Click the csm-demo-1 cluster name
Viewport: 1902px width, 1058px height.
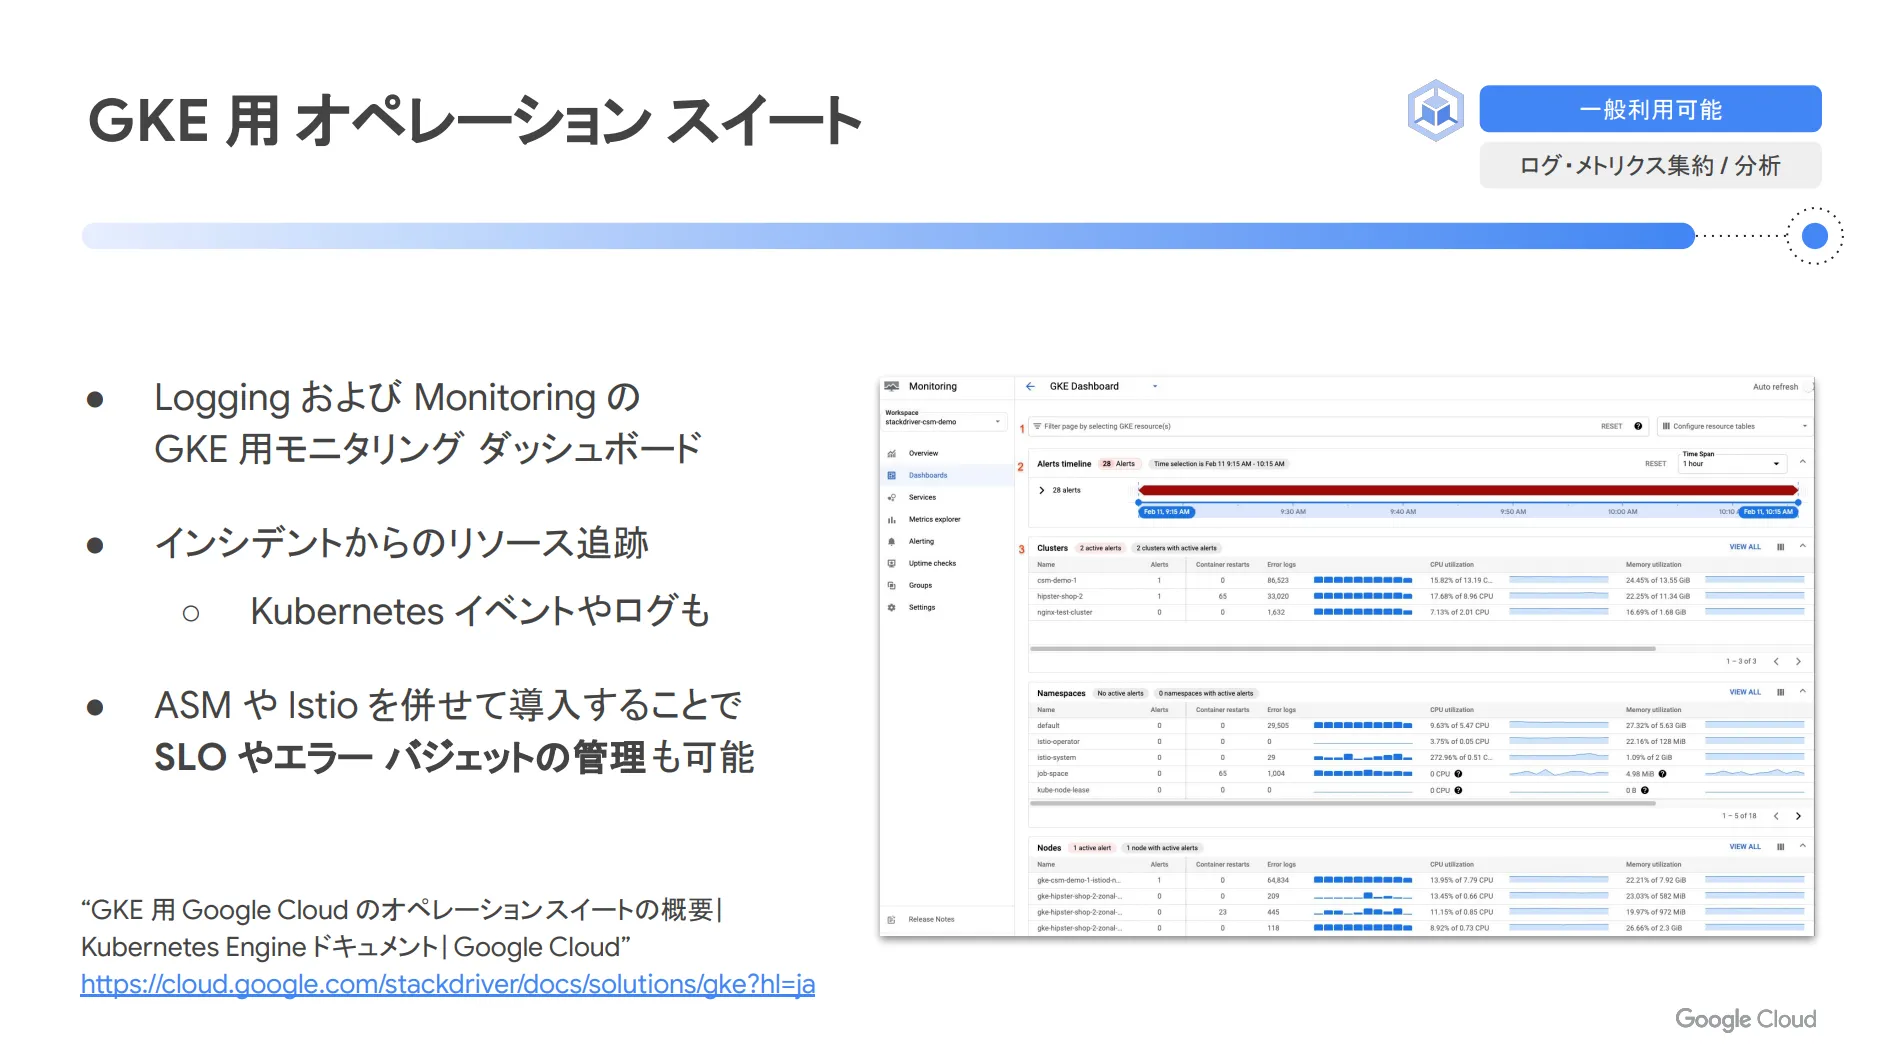(1056, 580)
